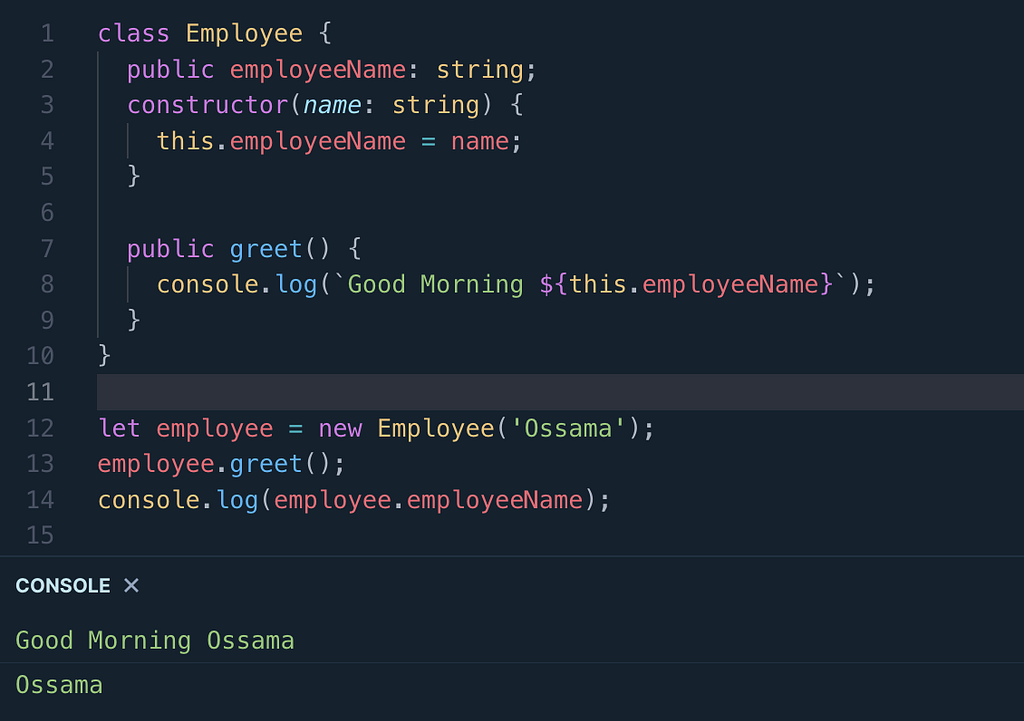
Task: Click 'employee' variable on line 12
Action: [x=215, y=428]
